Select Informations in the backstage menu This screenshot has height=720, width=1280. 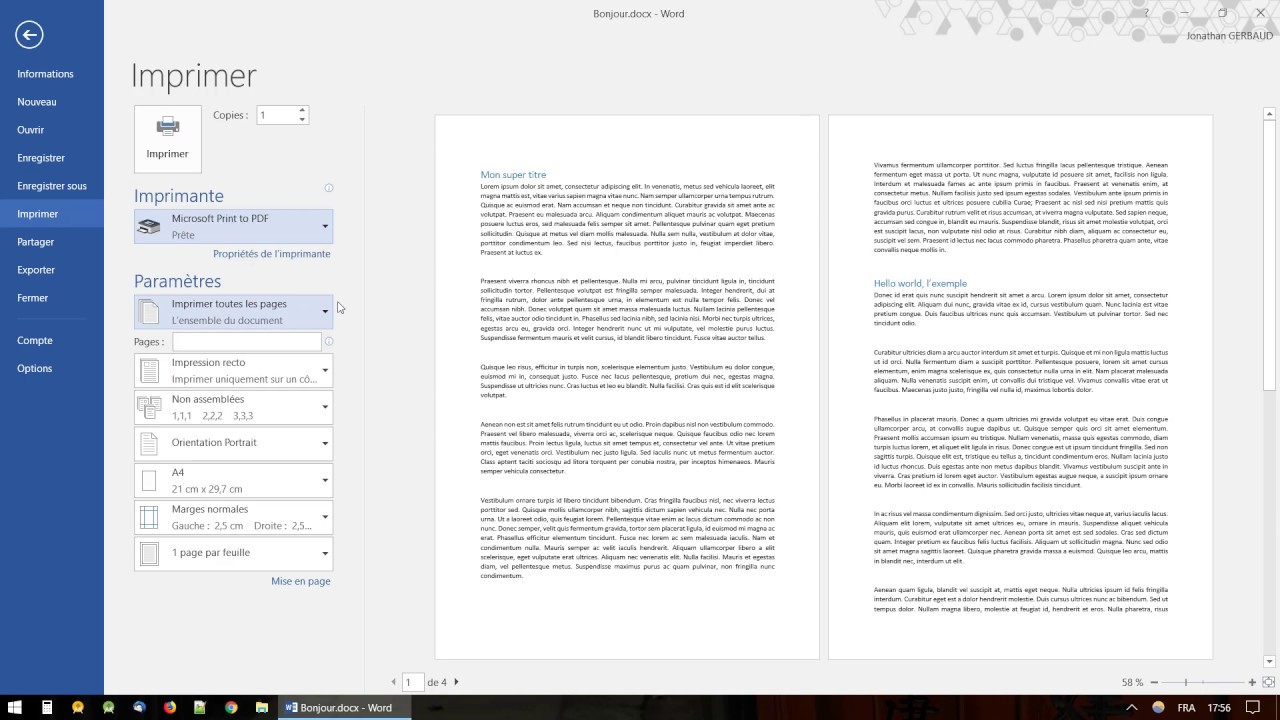pos(52,74)
